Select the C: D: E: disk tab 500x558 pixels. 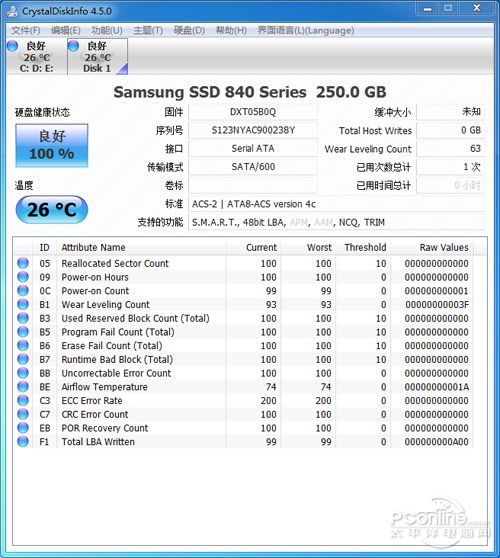click(x=37, y=57)
